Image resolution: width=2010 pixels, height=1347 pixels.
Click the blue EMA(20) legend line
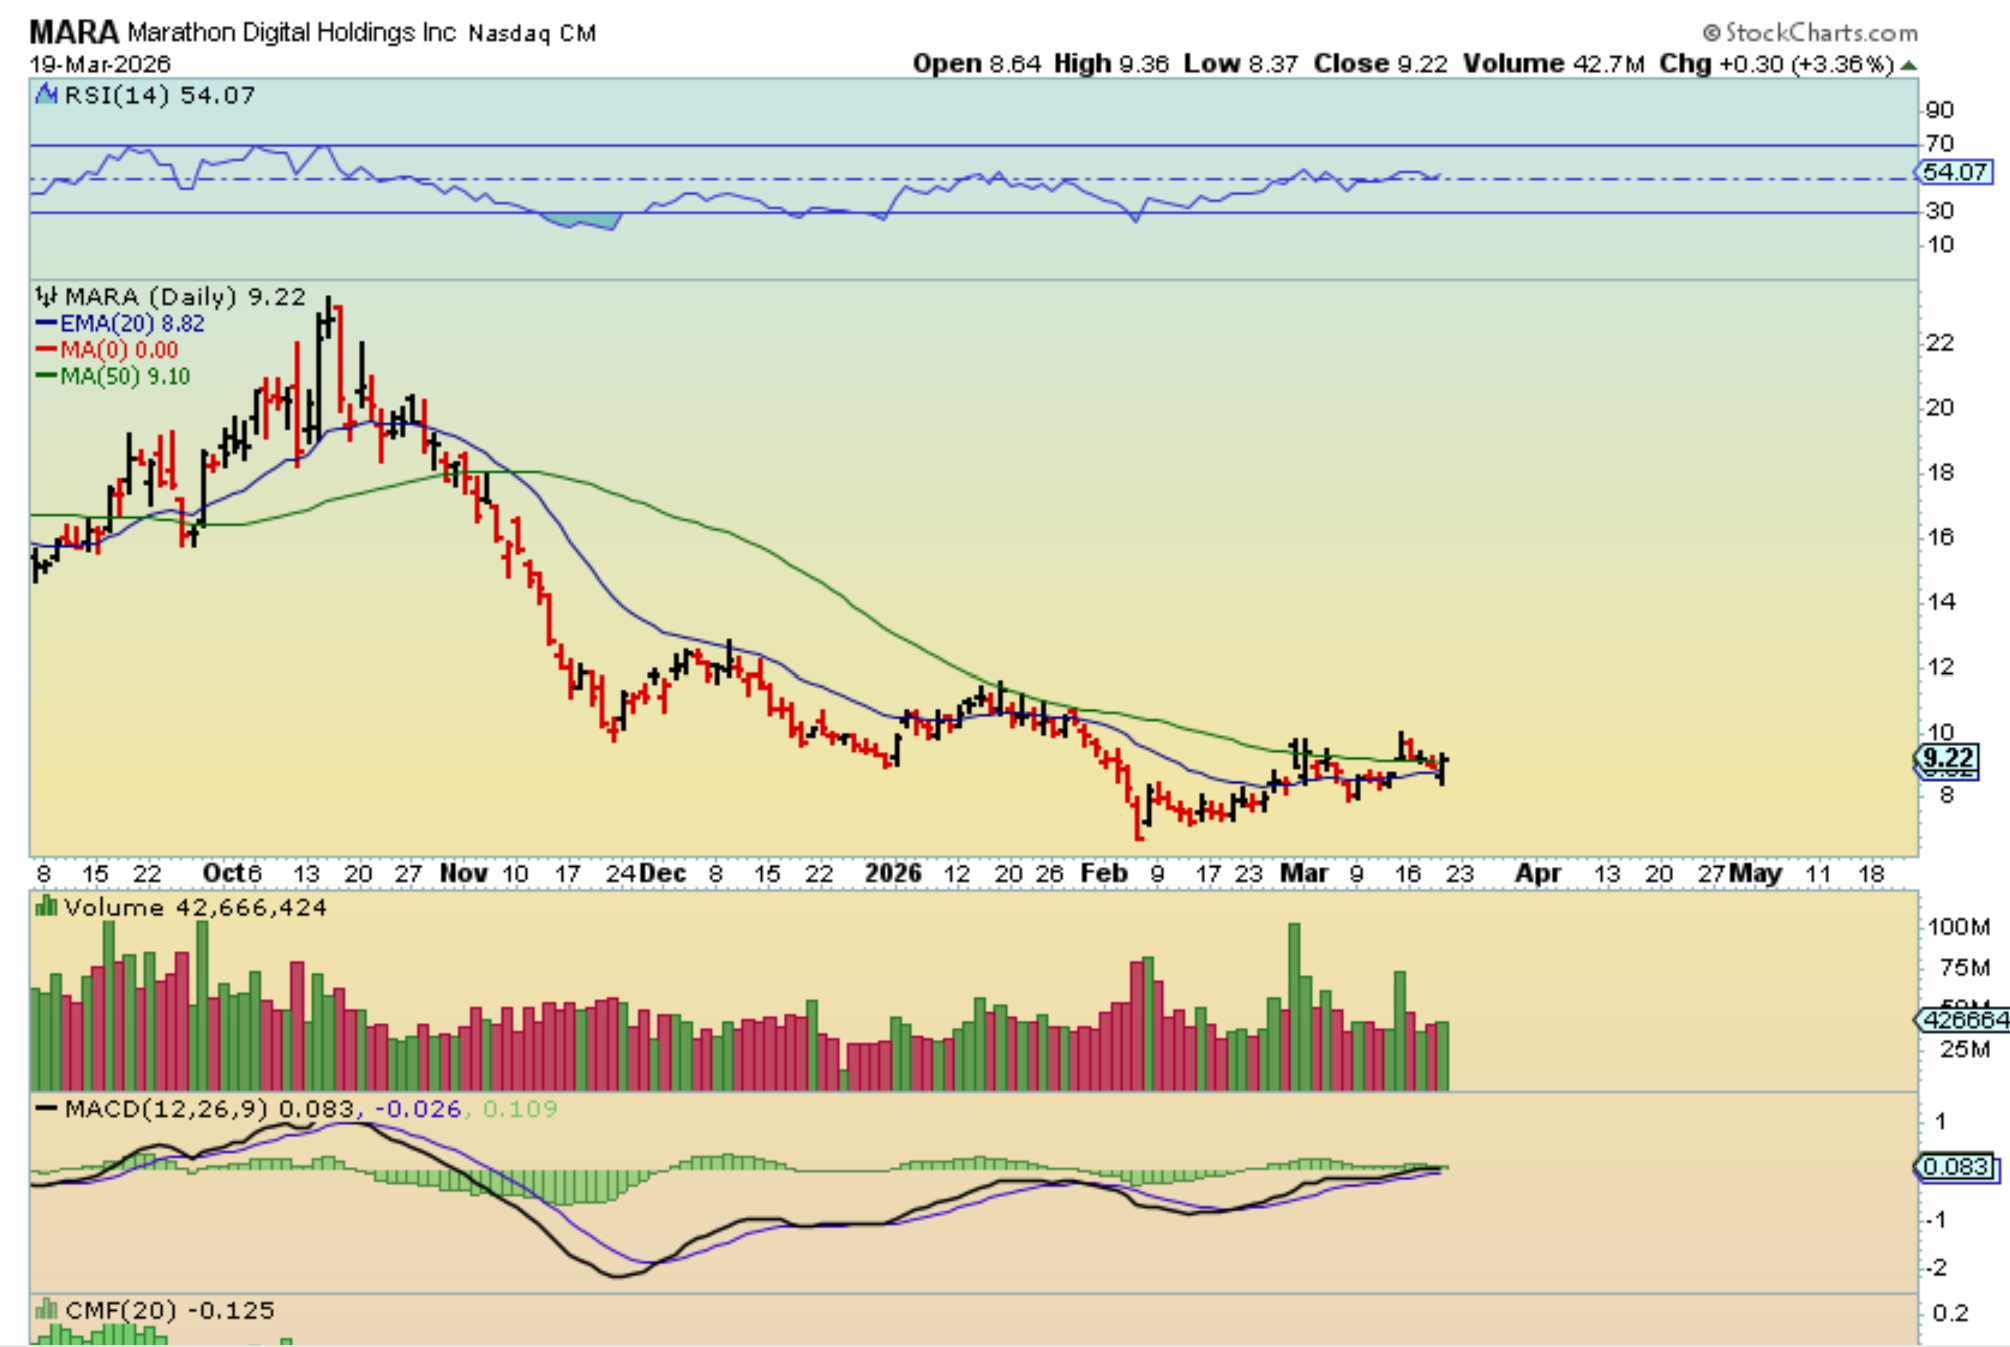pyautogui.click(x=46, y=324)
